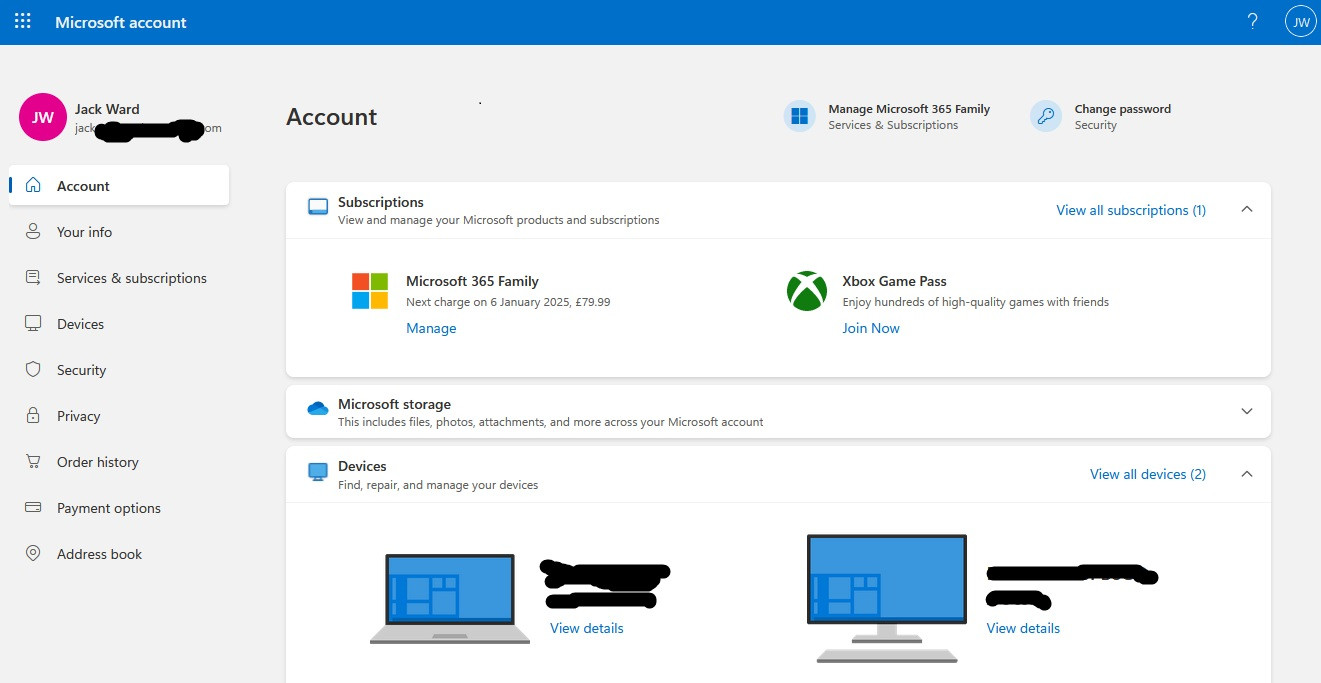Image resolution: width=1321 pixels, height=683 pixels.
Task: Click the Services & subscriptions list icon
Action: click(33, 277)
